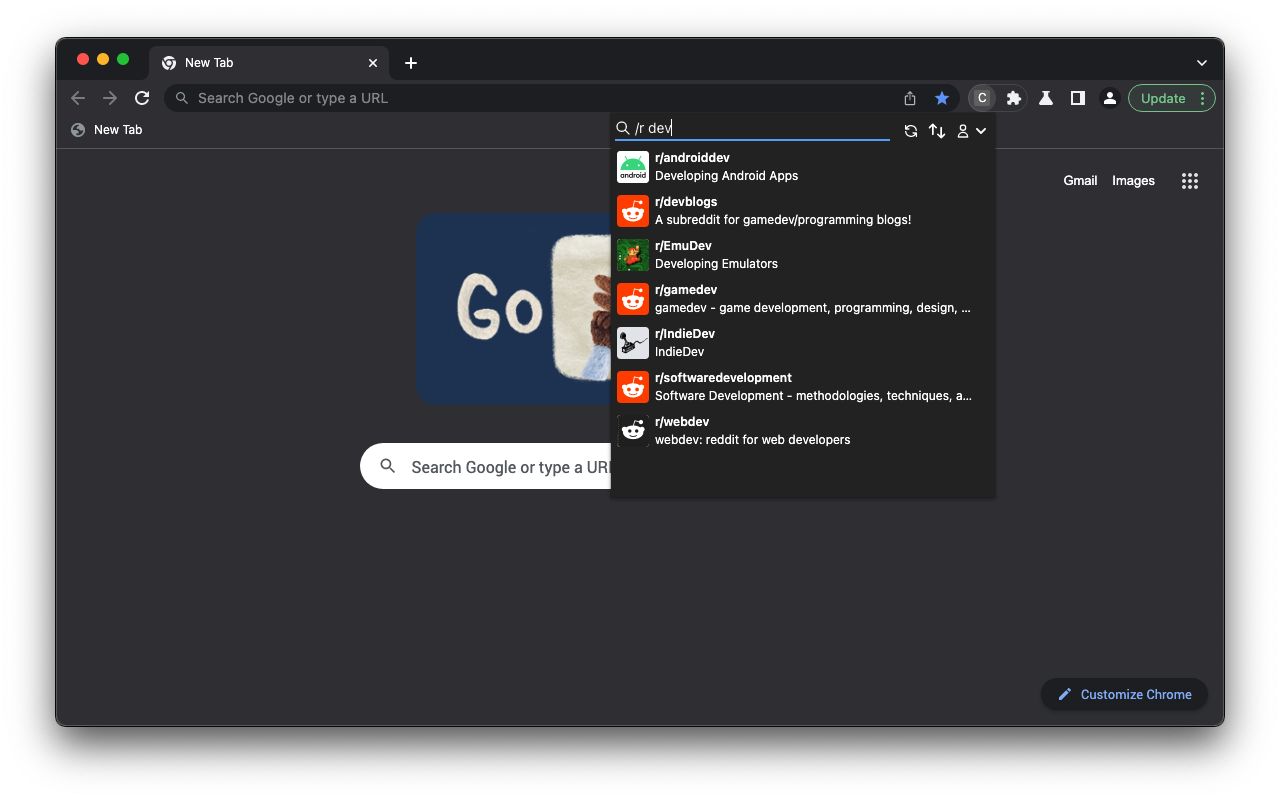1280x800 pixels.
Task: Open the Images link
Action: coord(1133,181)
